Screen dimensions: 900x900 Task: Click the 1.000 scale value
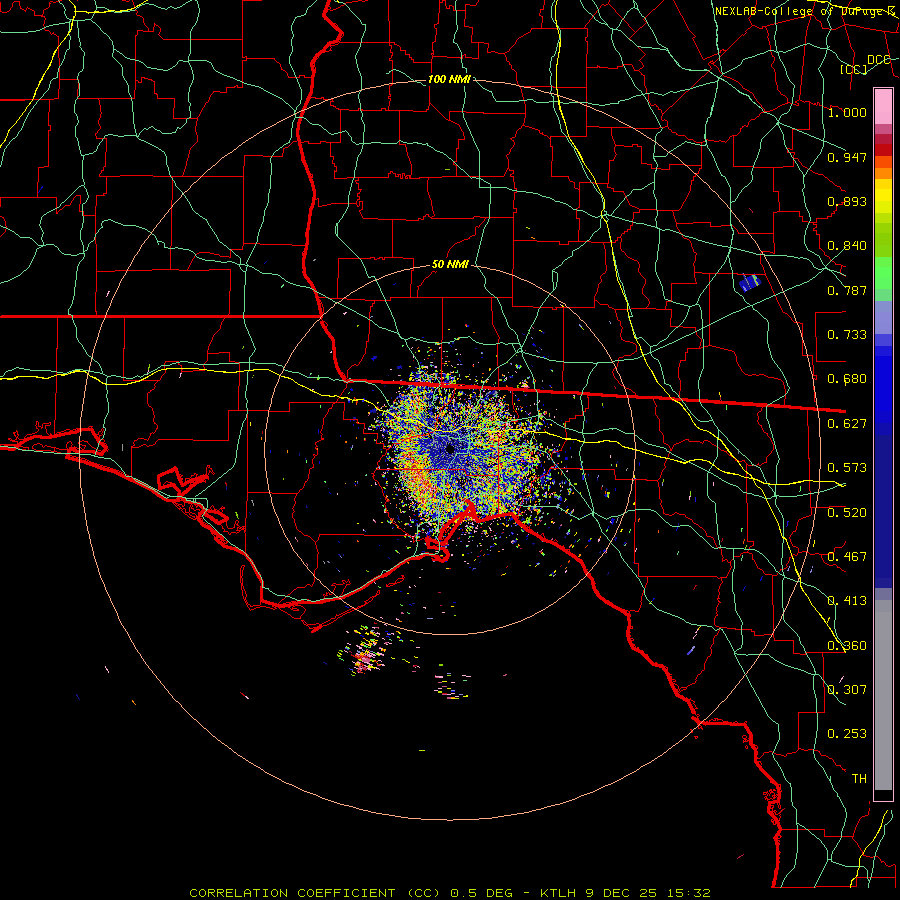(847, 112)
